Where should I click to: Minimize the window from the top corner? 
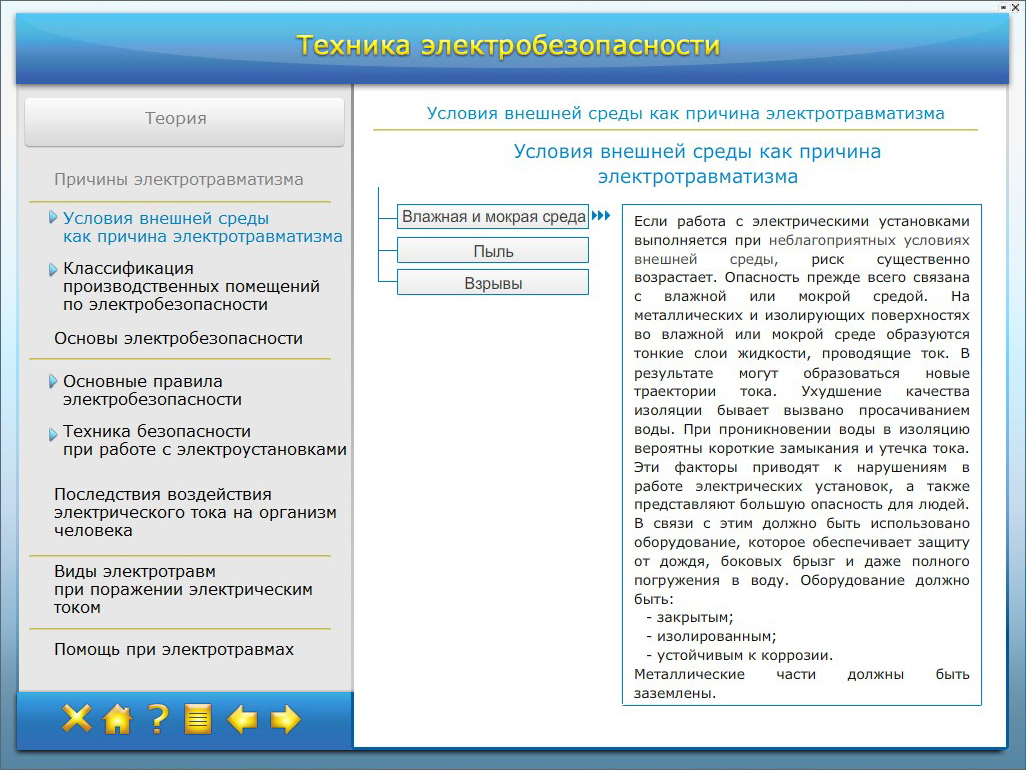pos(1004,6)
